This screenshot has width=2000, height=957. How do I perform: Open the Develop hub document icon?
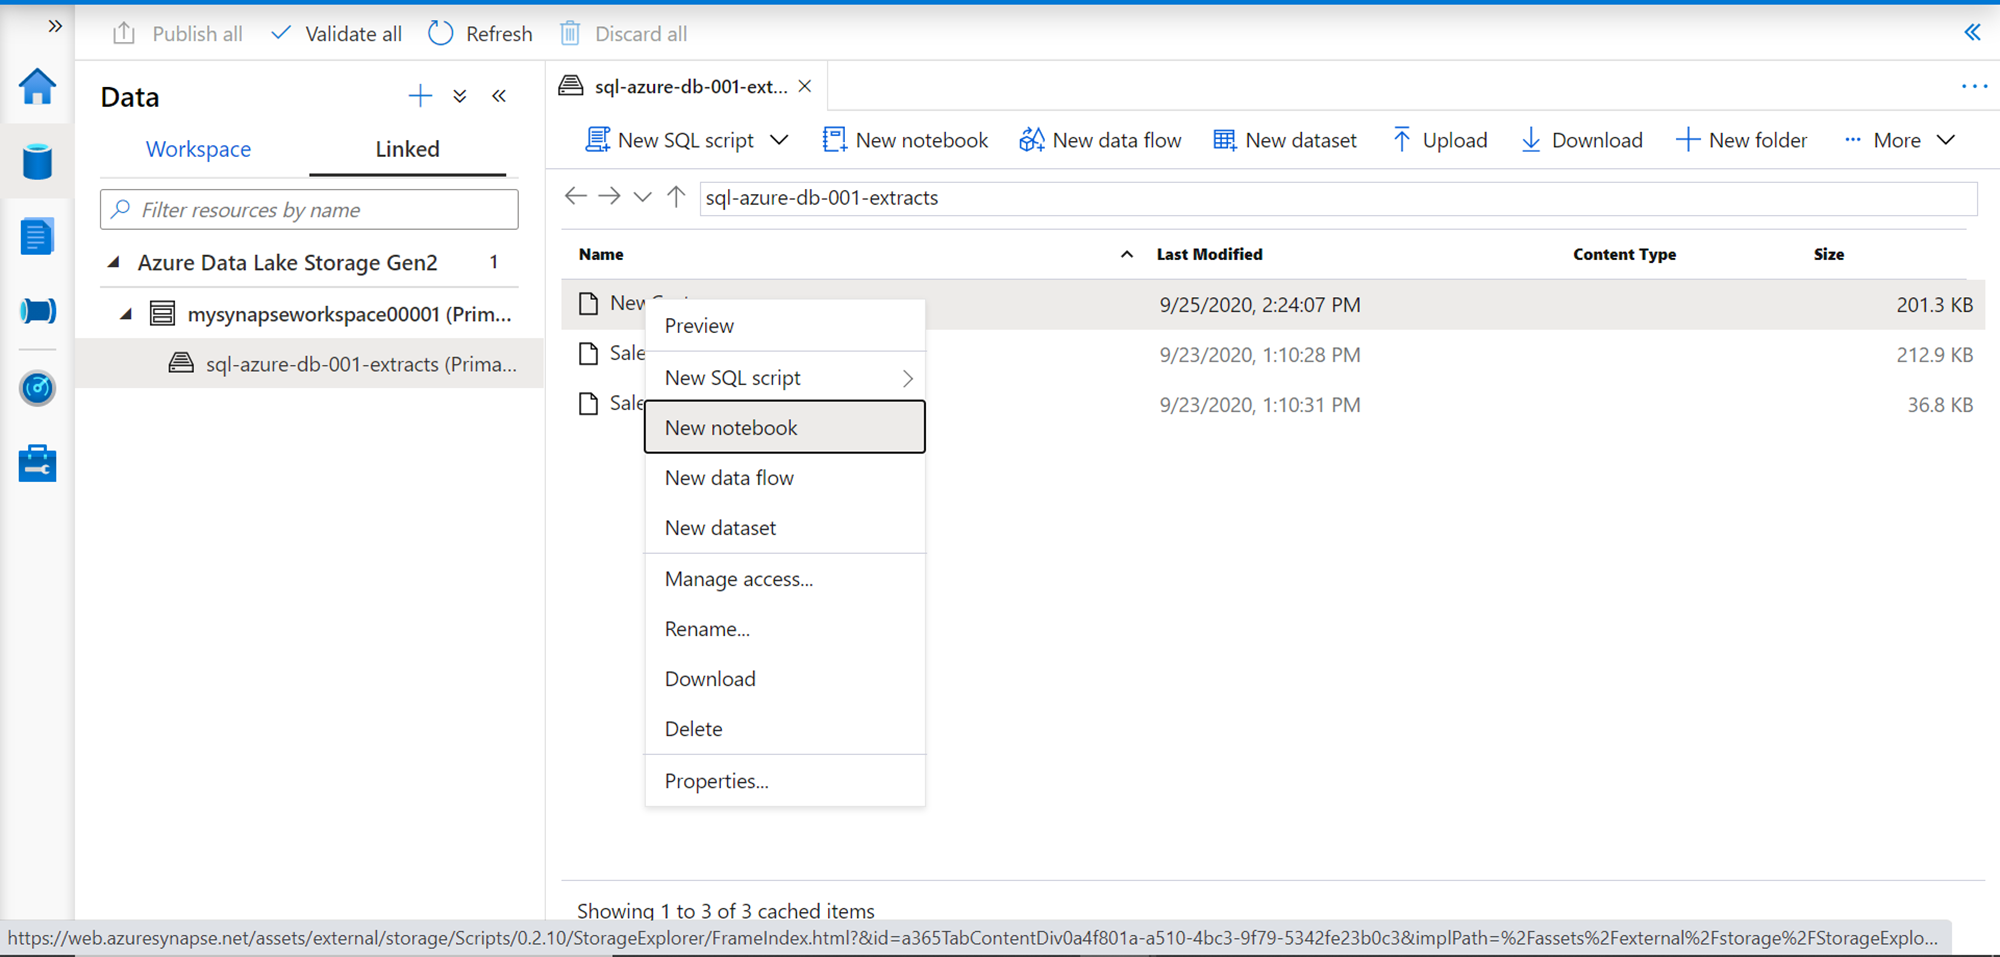pos(37,237)
